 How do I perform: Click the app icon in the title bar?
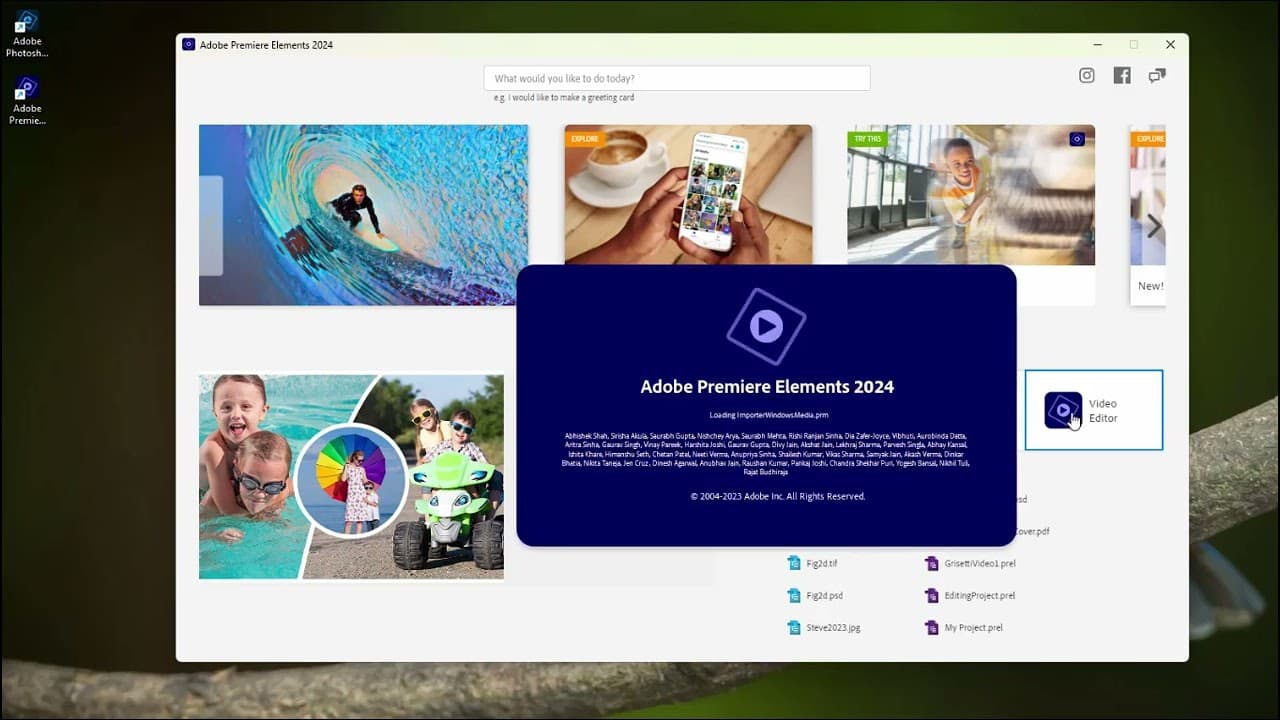[188, 44]
